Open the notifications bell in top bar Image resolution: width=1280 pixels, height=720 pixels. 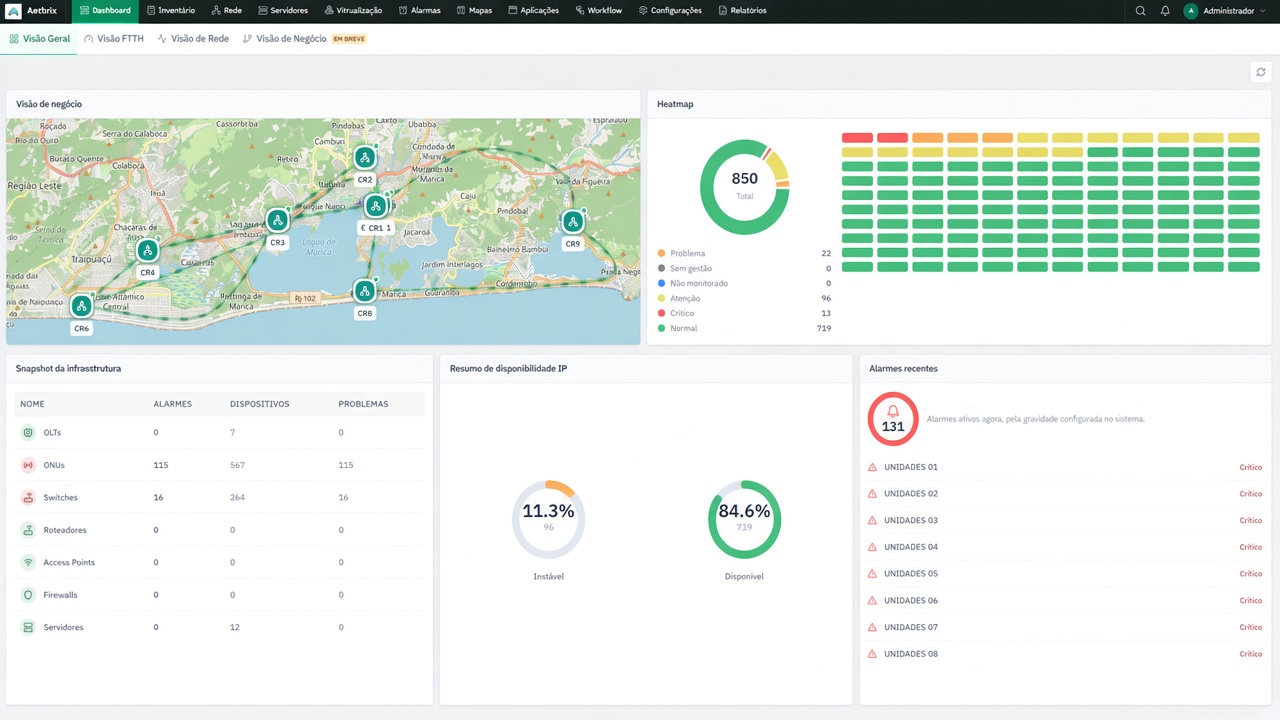click(x=1165, y=11)
